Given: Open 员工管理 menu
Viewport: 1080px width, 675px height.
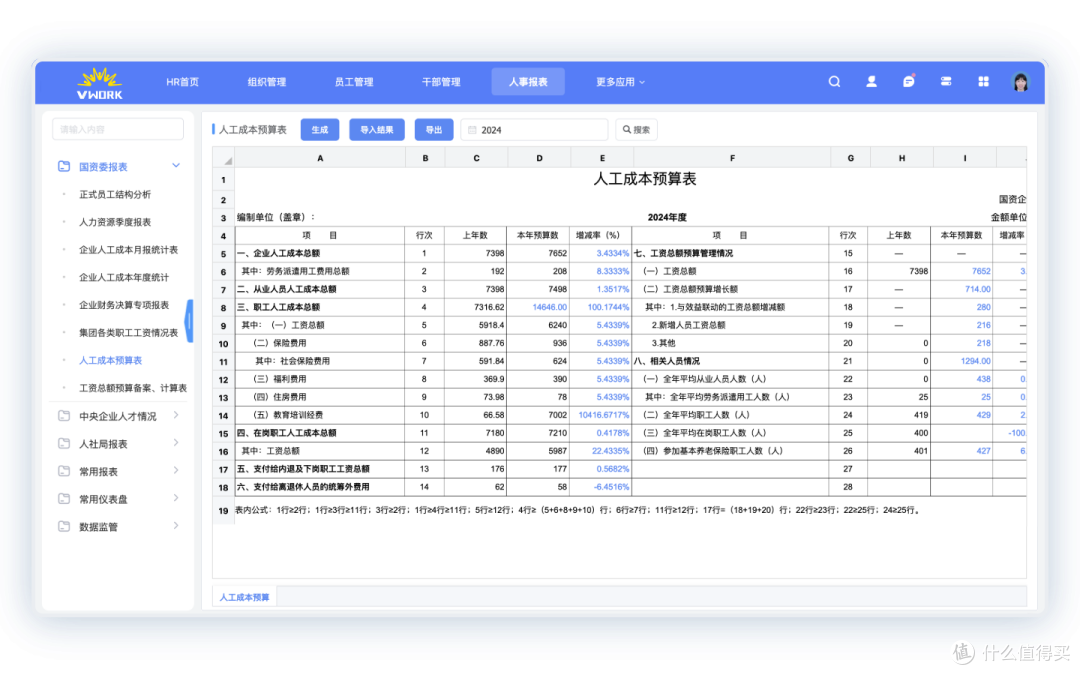Looking at the screenshot, I should [x=353, y=81].
